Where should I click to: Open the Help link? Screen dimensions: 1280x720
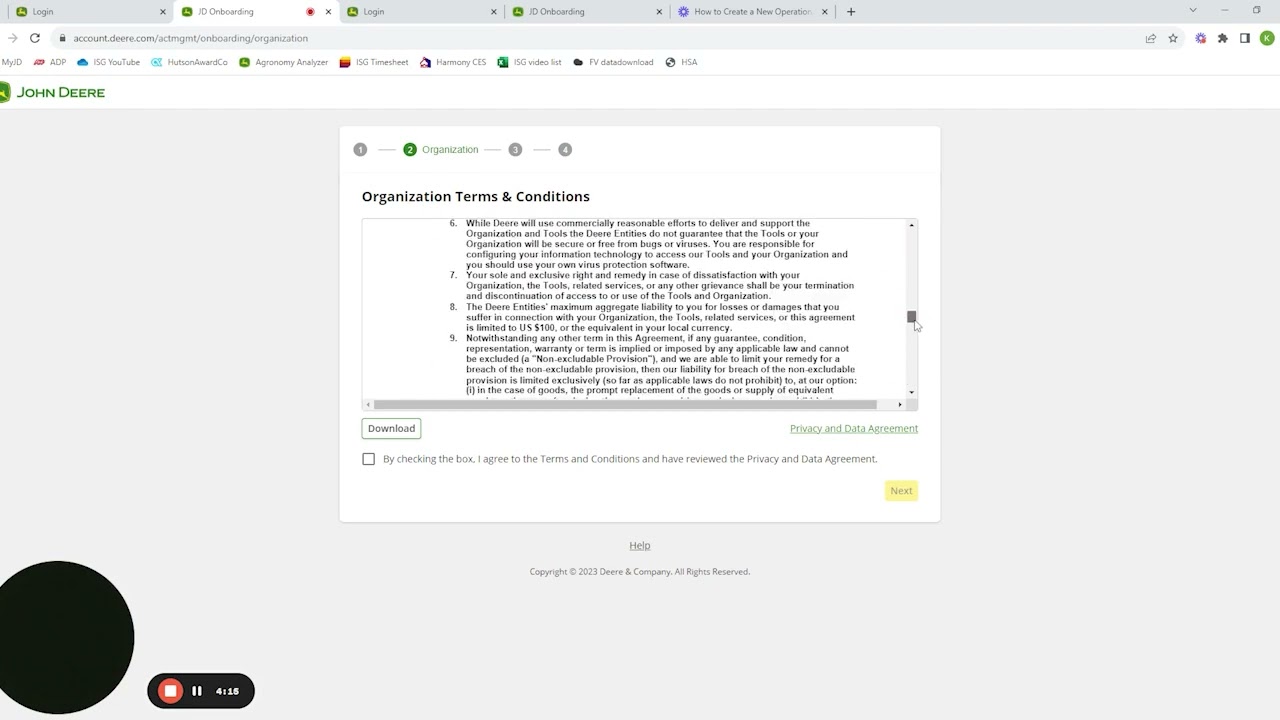point(640,545)
